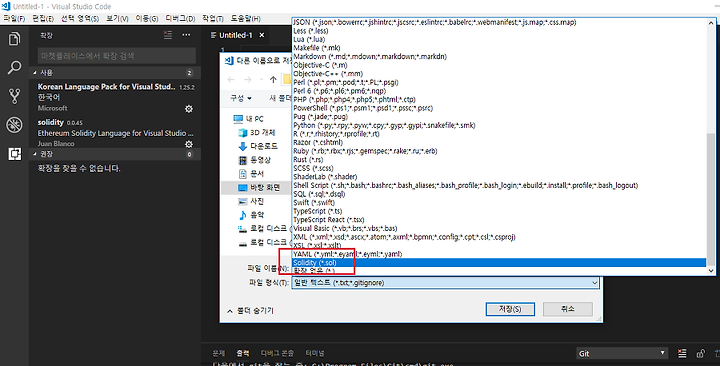Open settings gear for Korean Language Pack
The height and width of the screenshot is (366, 720).
point(189,109)
